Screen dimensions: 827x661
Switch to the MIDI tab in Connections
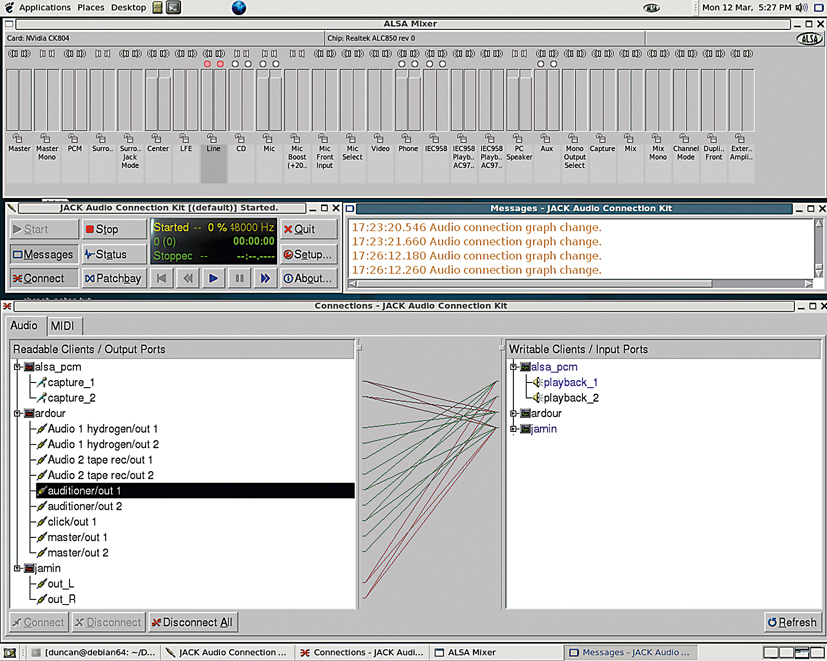[62, 325]
